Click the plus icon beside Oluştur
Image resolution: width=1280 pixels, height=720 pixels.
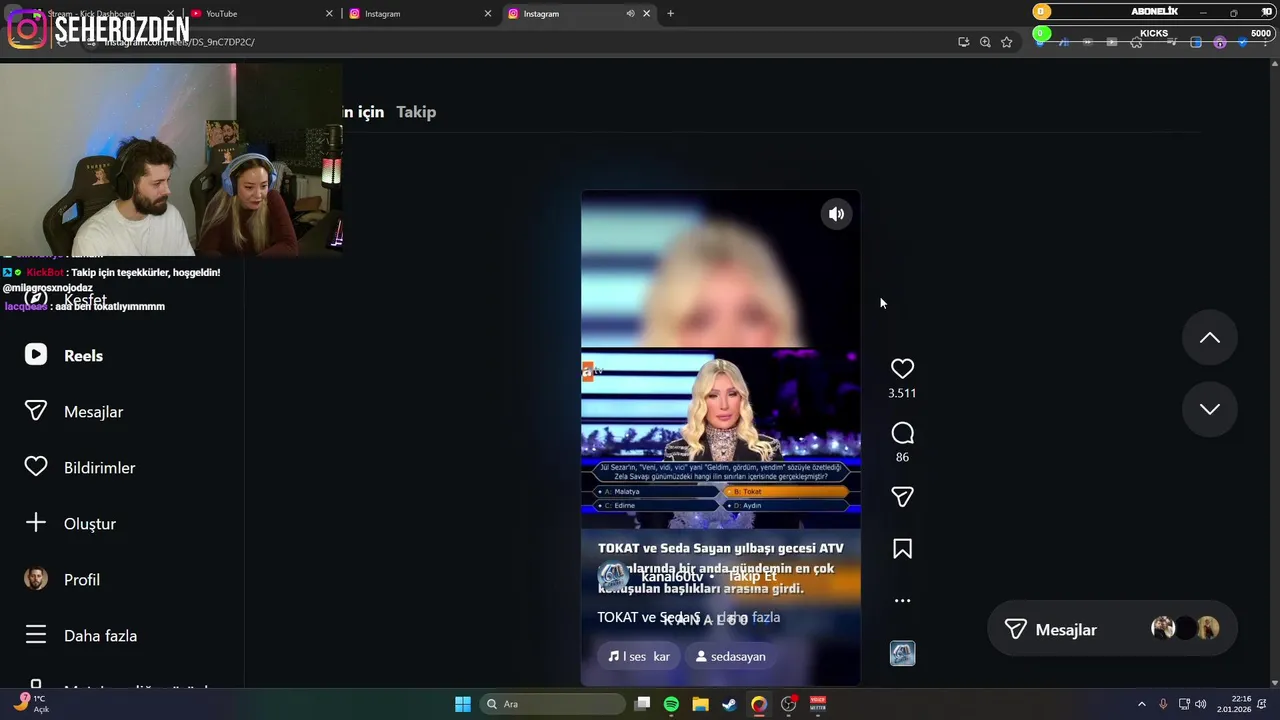pyautogui.click(x=36, y=523)
